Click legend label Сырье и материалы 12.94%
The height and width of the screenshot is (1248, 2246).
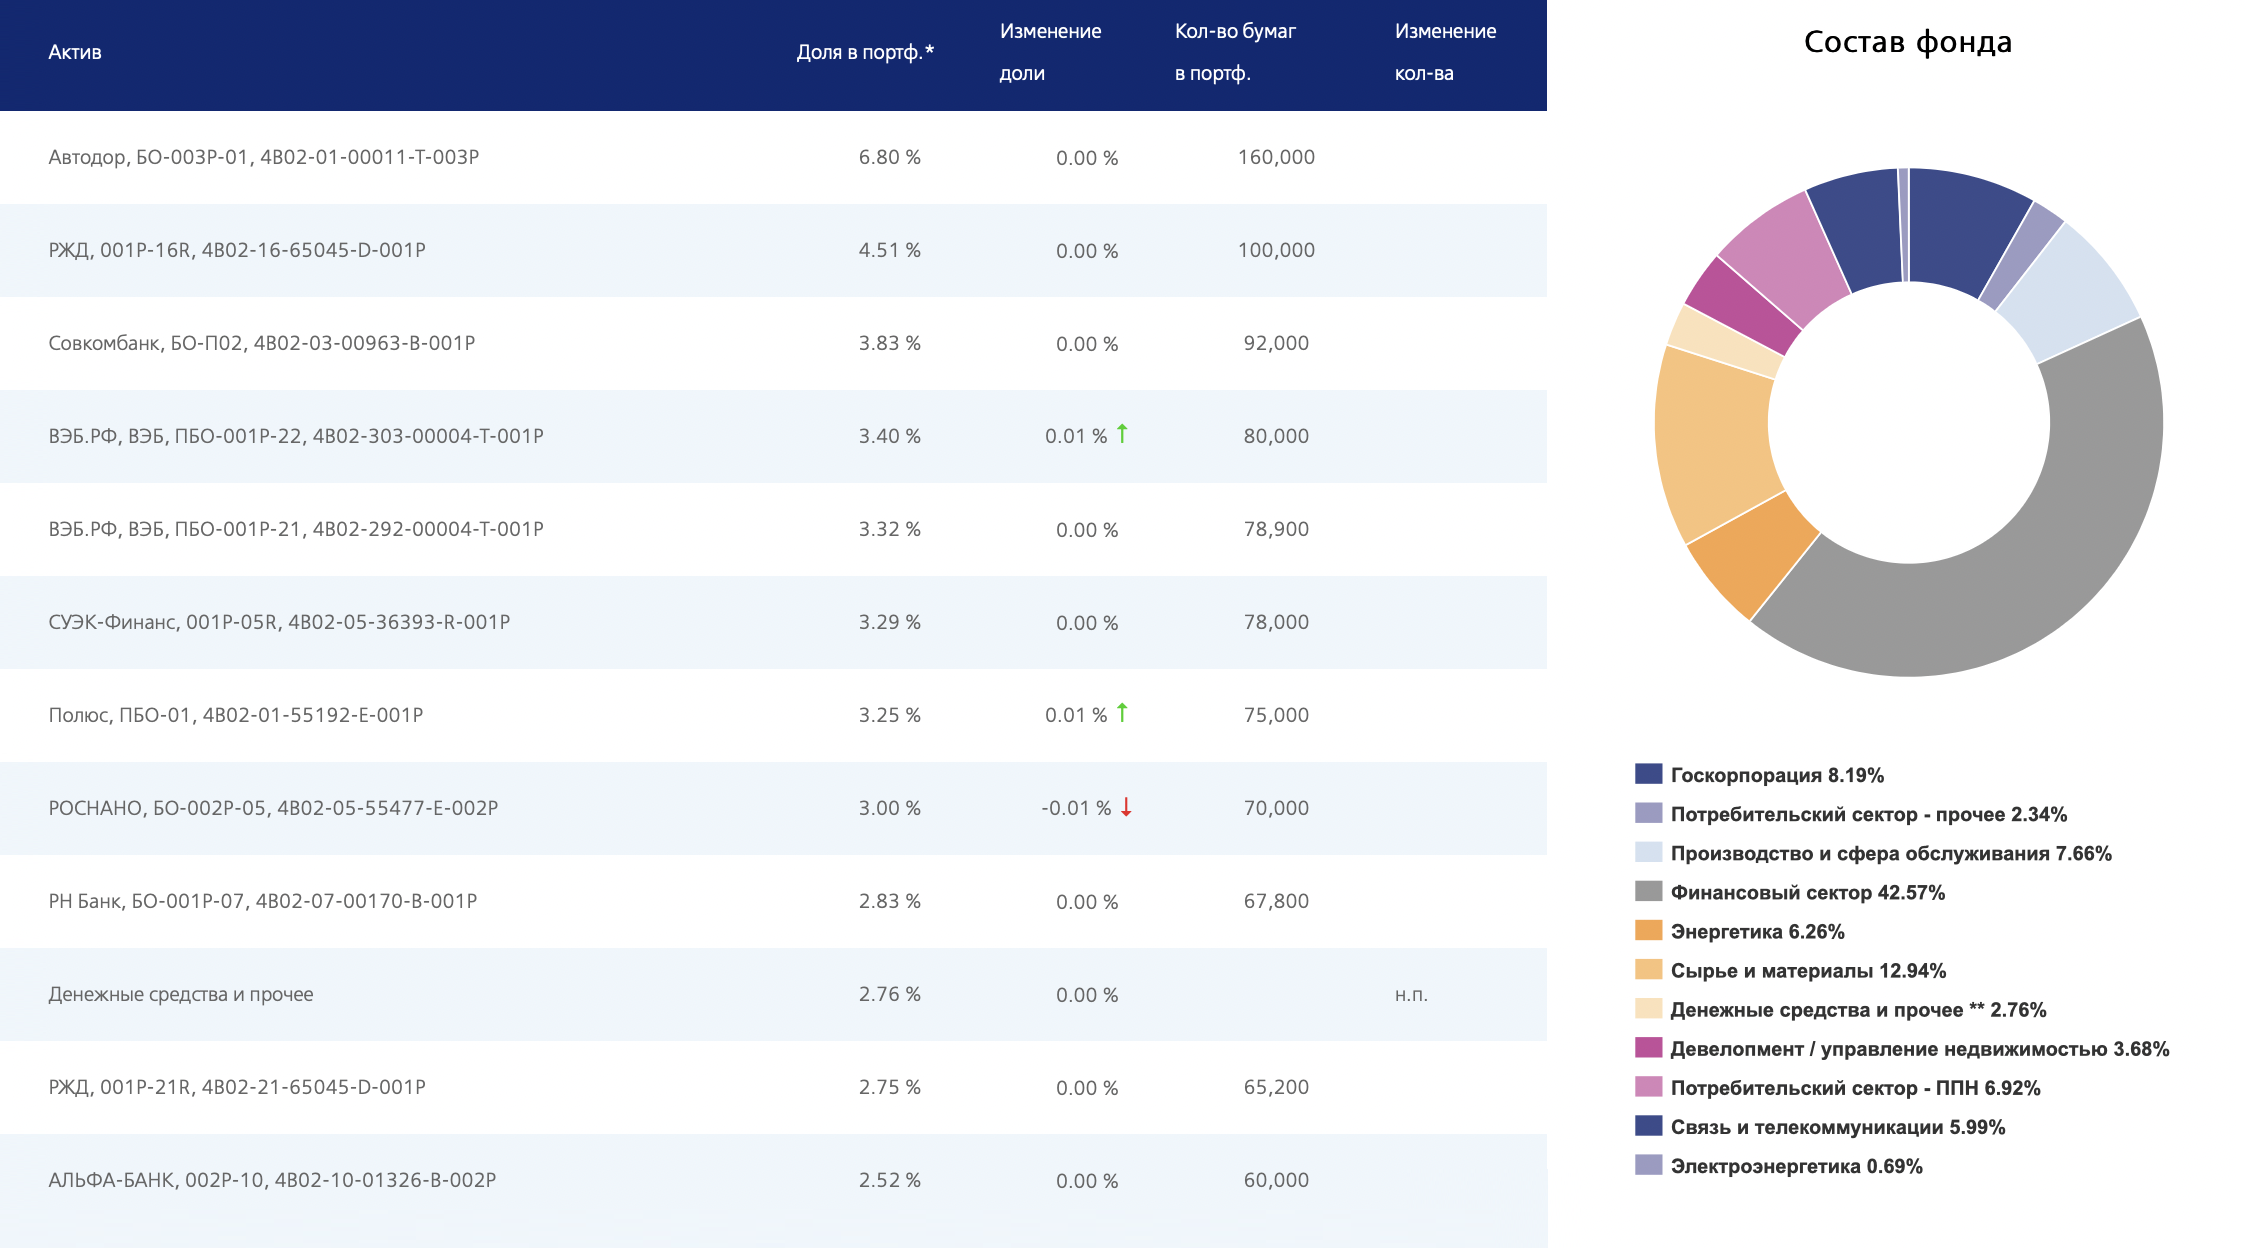[x=1808, y=970]
